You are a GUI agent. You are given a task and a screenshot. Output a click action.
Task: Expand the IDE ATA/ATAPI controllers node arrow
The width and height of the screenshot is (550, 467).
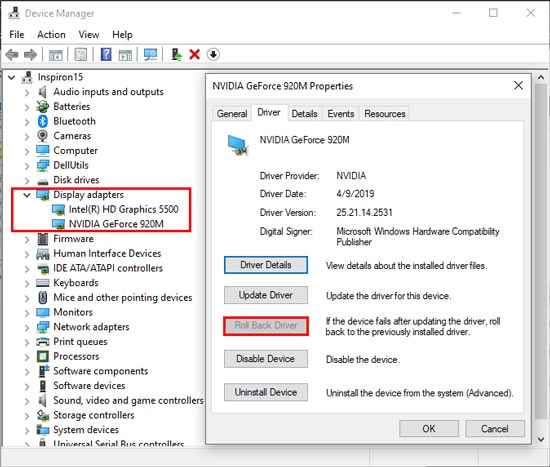point(27,269)
